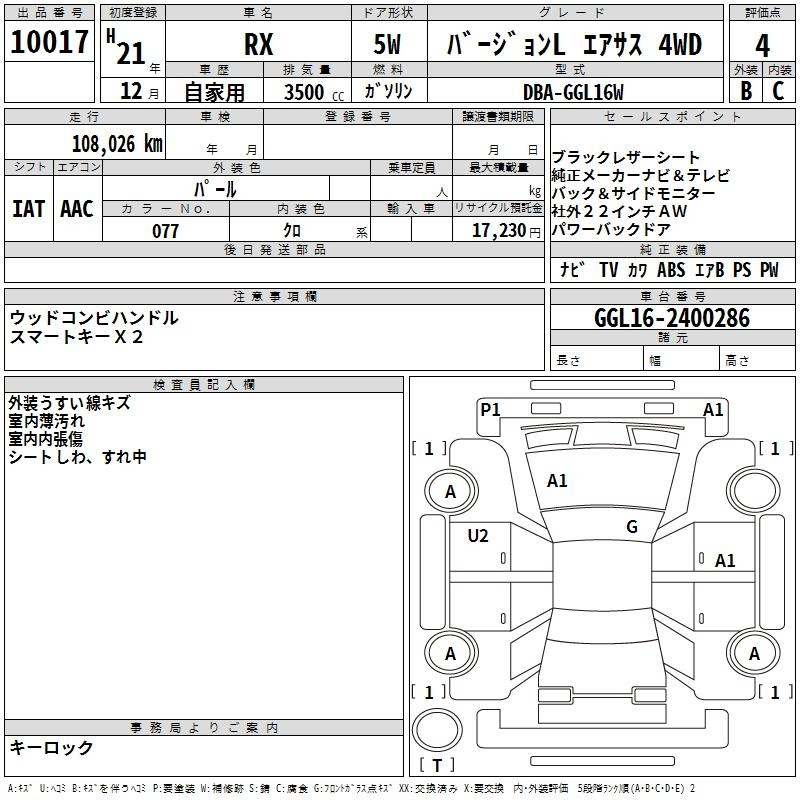Click the lot number 10017

pos(49,42)
